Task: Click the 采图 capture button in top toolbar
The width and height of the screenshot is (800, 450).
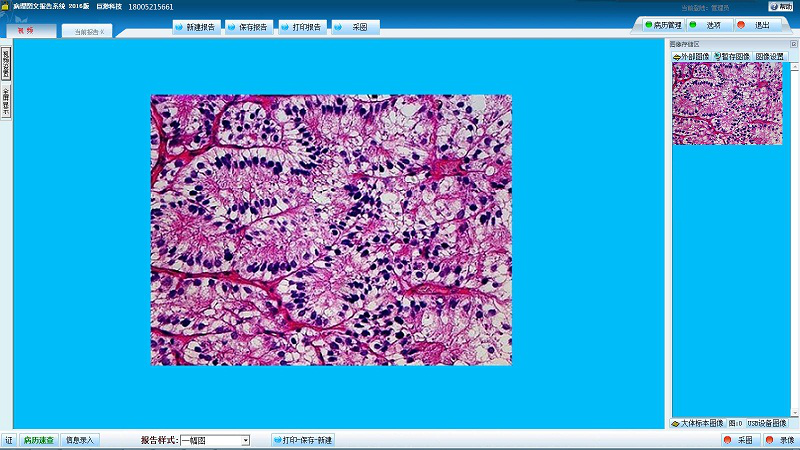Action: point(354,27)
